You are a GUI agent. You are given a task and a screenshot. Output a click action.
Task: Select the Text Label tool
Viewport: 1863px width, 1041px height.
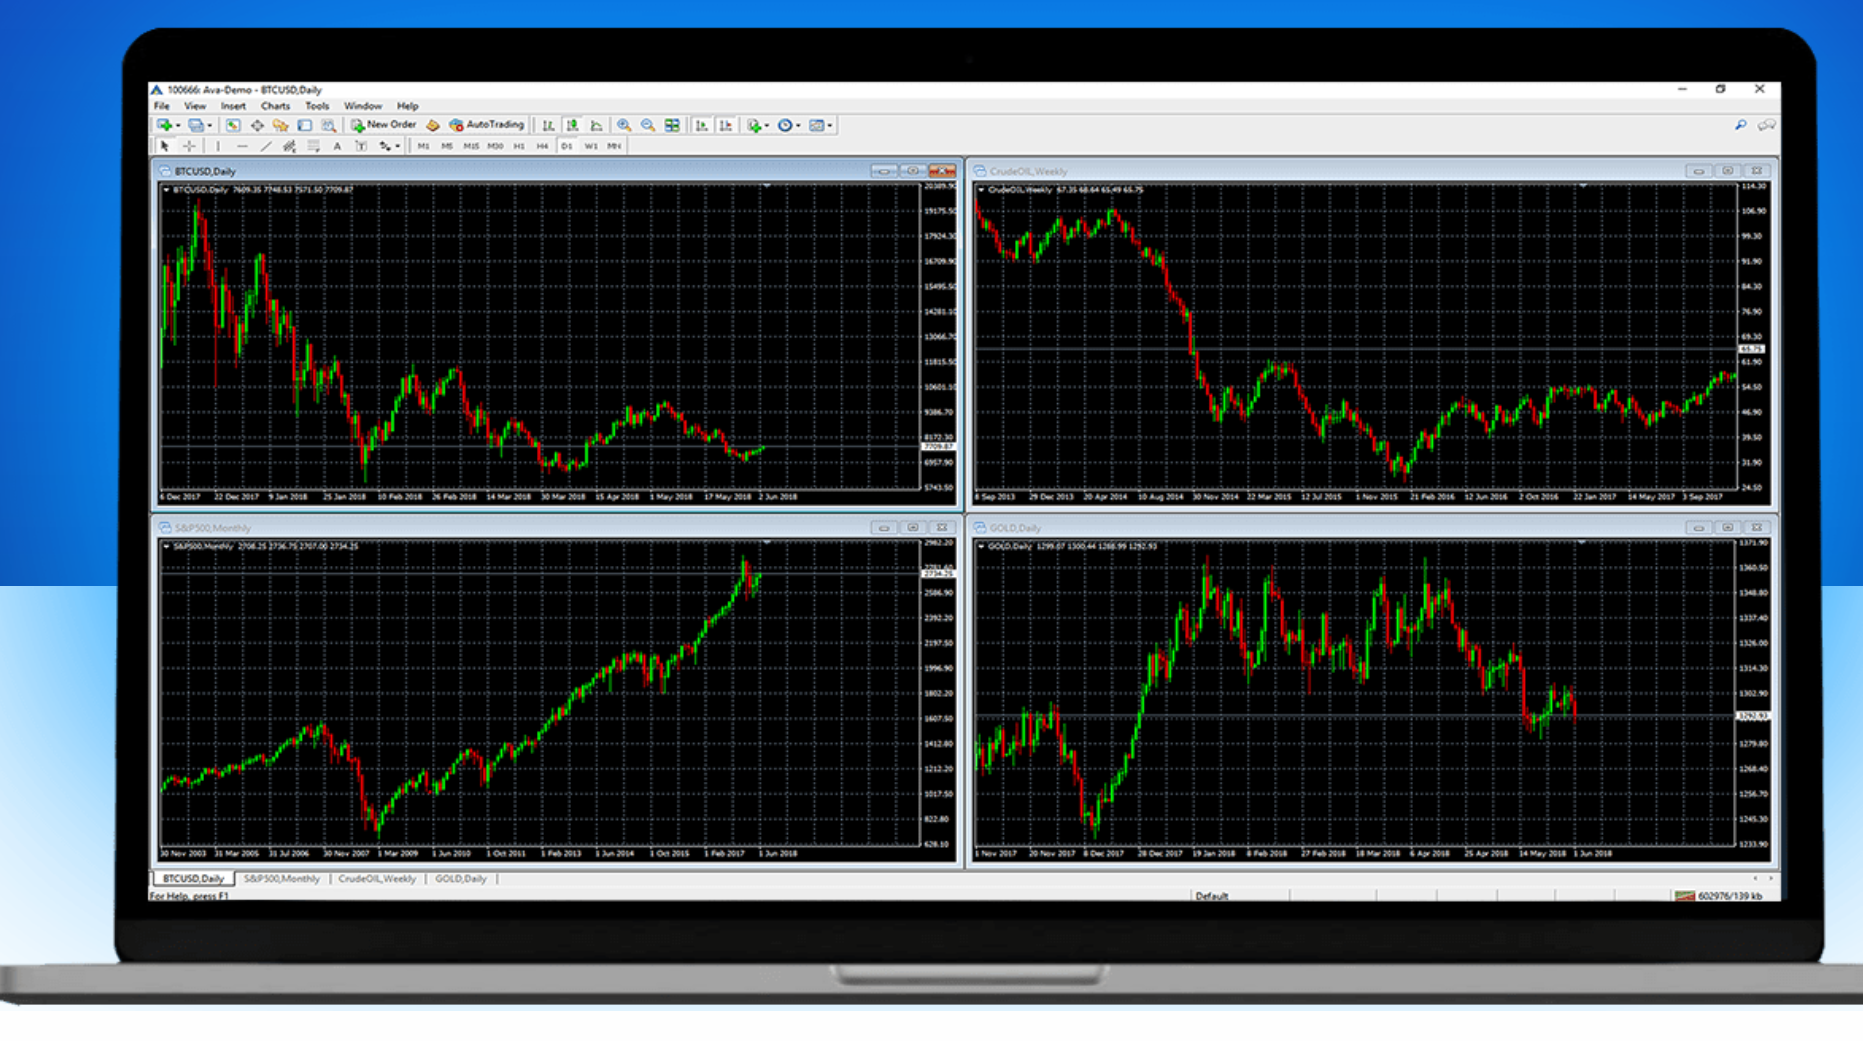click(x=361, y=146)
